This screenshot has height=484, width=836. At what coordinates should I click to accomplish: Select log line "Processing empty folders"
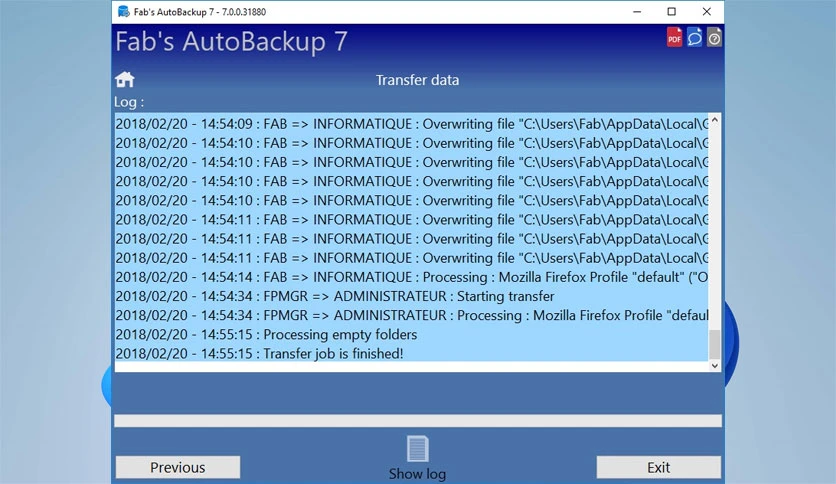point(412,334)
